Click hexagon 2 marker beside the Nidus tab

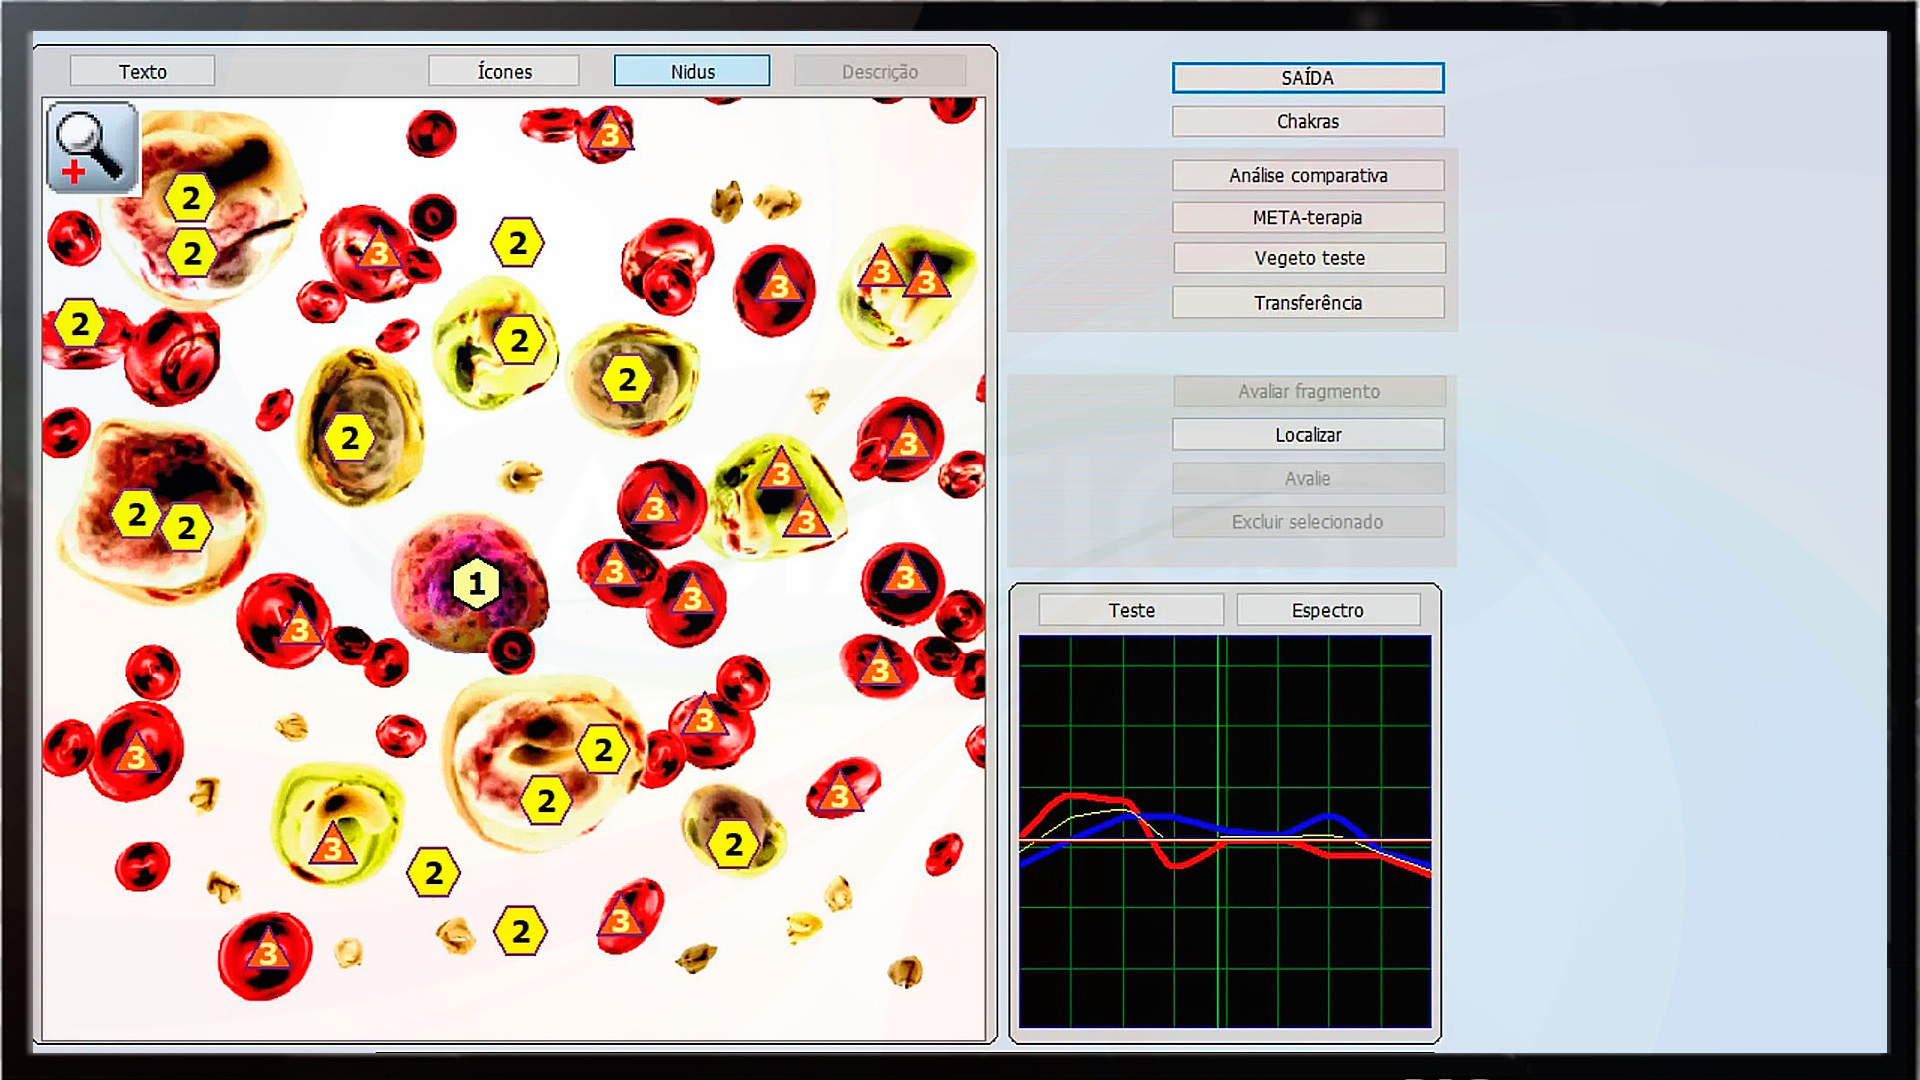517,243
